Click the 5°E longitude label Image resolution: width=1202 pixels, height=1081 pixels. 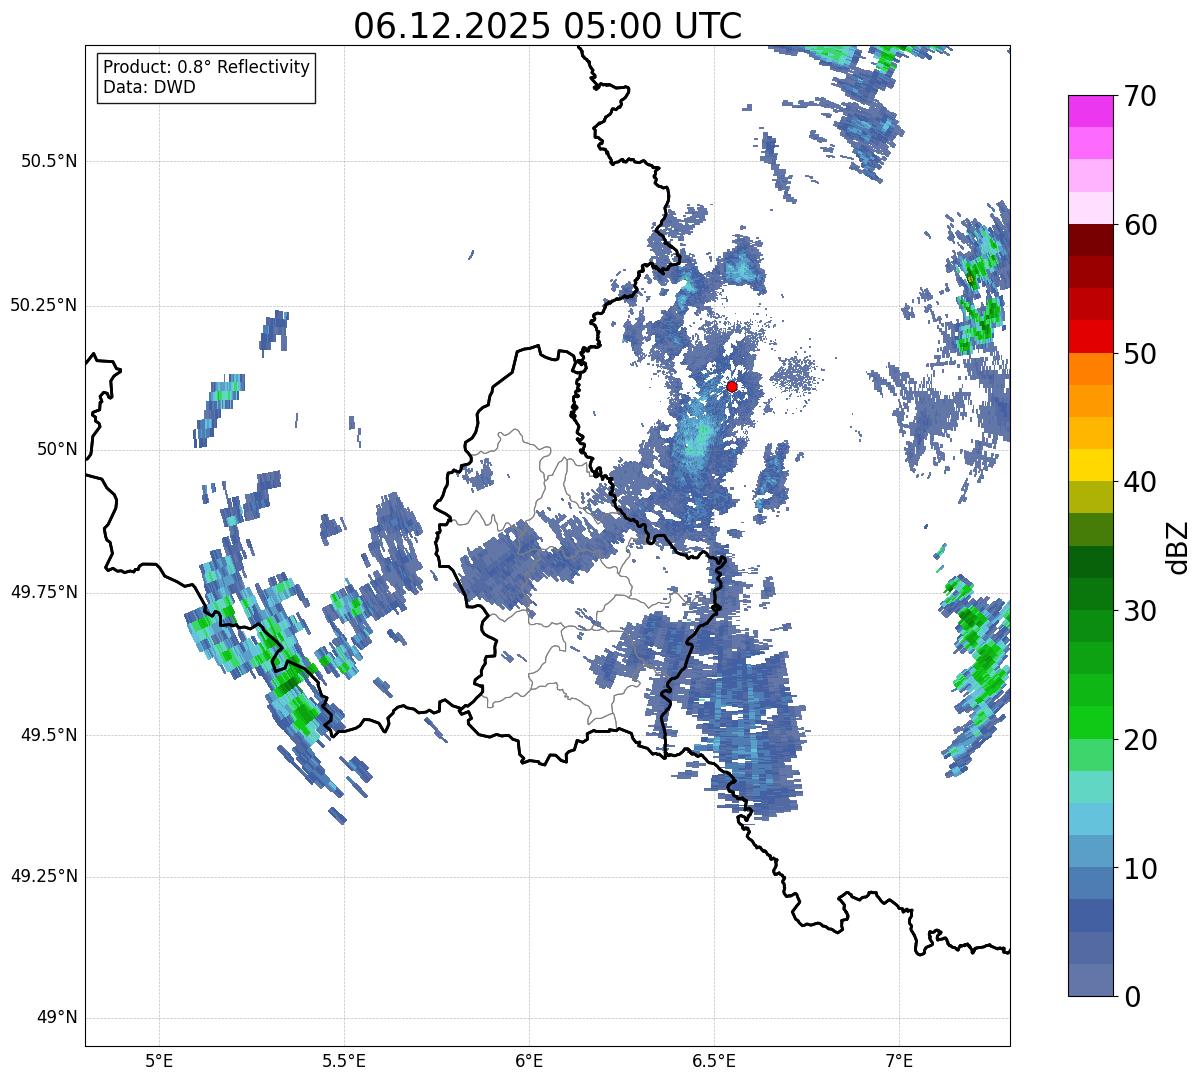pyautogui.click(x=159, y=1060)
